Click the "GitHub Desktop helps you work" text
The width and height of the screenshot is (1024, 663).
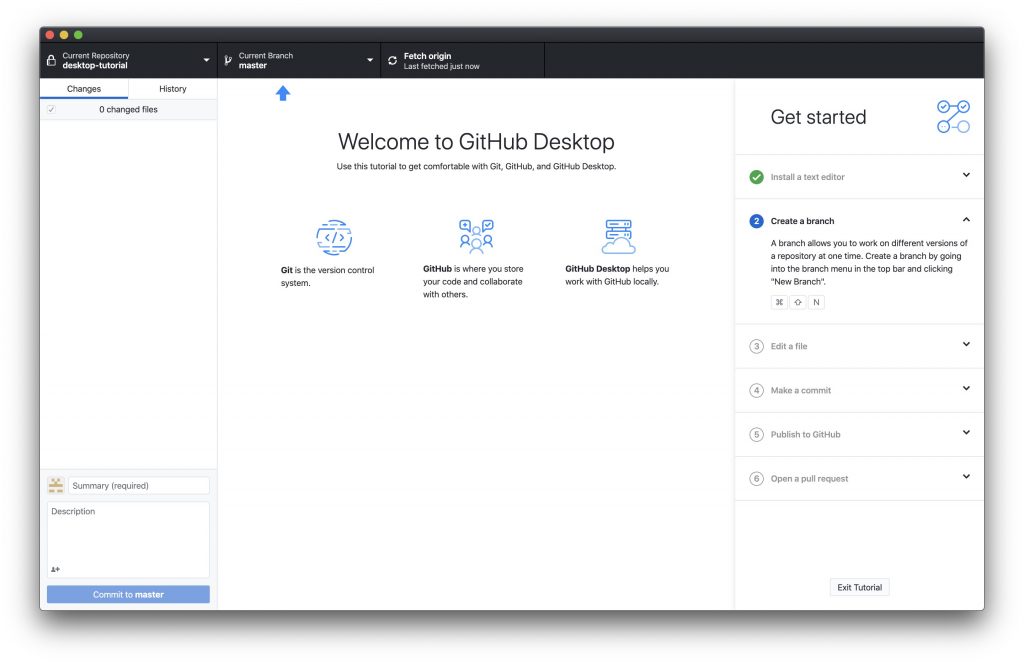(617, 275)
